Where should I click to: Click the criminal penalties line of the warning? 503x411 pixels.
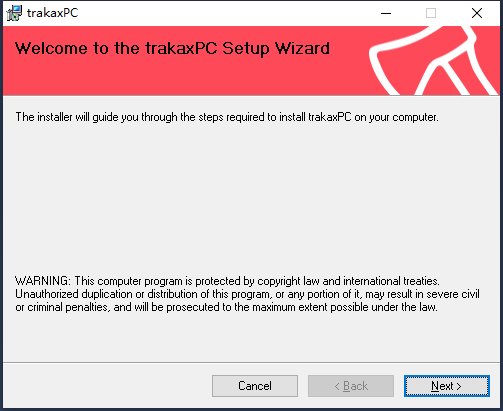[226, 307]
